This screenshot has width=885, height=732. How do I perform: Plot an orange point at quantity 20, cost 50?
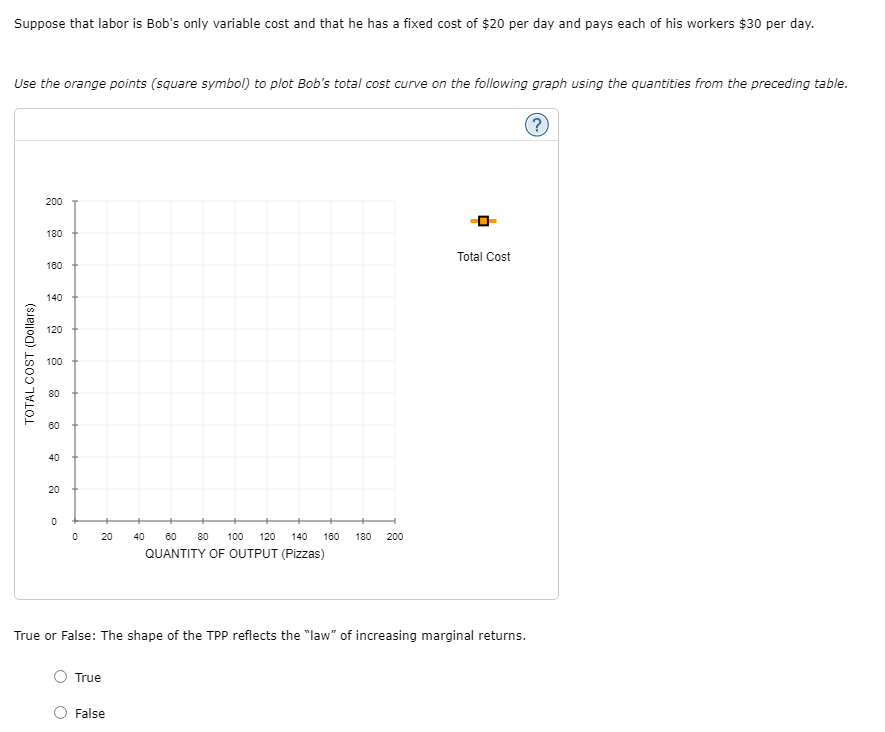coord(105,440)
